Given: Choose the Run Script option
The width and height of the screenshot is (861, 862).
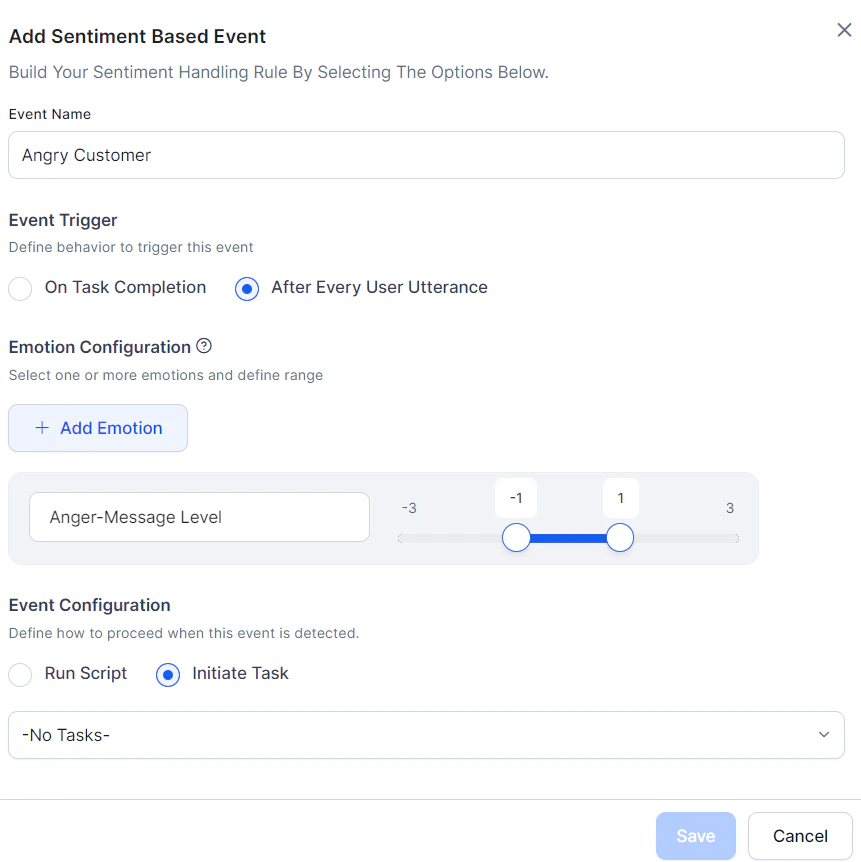Looking at the screenshot, I should click(19, 674).
